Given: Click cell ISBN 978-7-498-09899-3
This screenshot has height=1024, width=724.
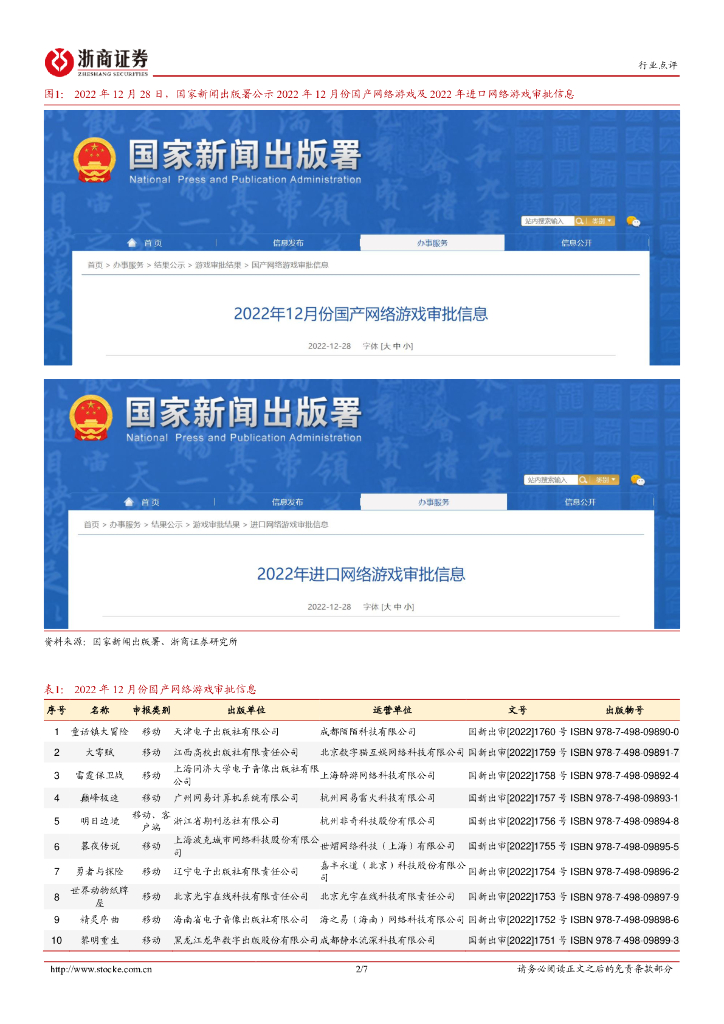Looking at the screenshot, I should [x=625, y=940].
